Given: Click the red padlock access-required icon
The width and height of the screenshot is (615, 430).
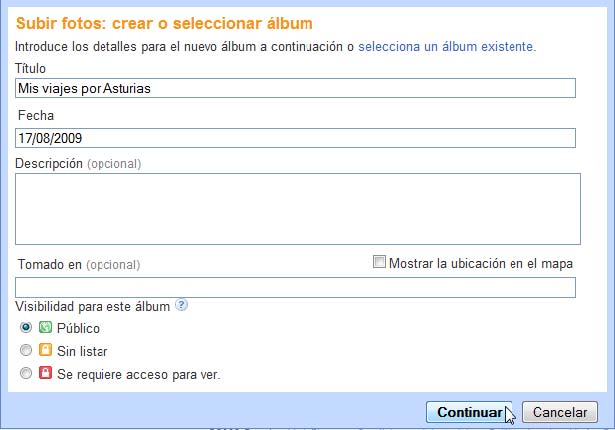Looking at the screenshot, I should pyautogui.click(x=45, y=372).
